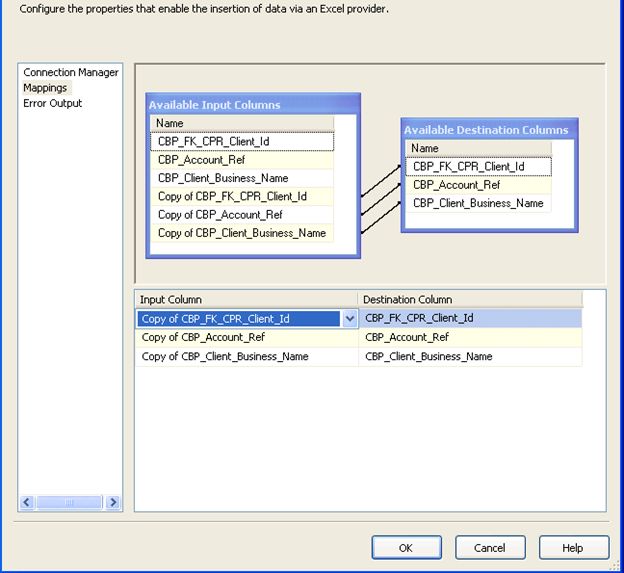Select CBP_FK_CPR_Client_Id in Available Destination Columns
Screen dimensions: 624x573
pyautogui.click(x=478, y=167)
